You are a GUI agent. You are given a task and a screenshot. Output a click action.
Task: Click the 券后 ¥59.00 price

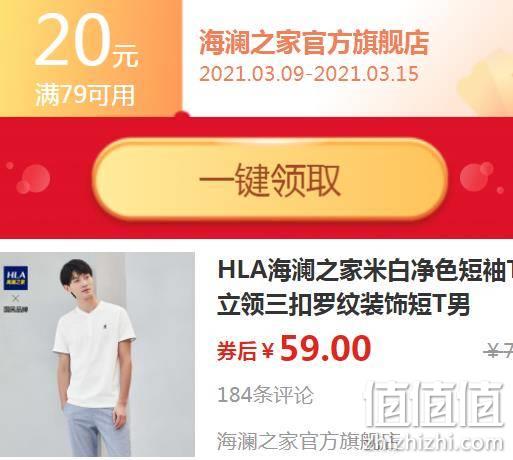(294, 349)
